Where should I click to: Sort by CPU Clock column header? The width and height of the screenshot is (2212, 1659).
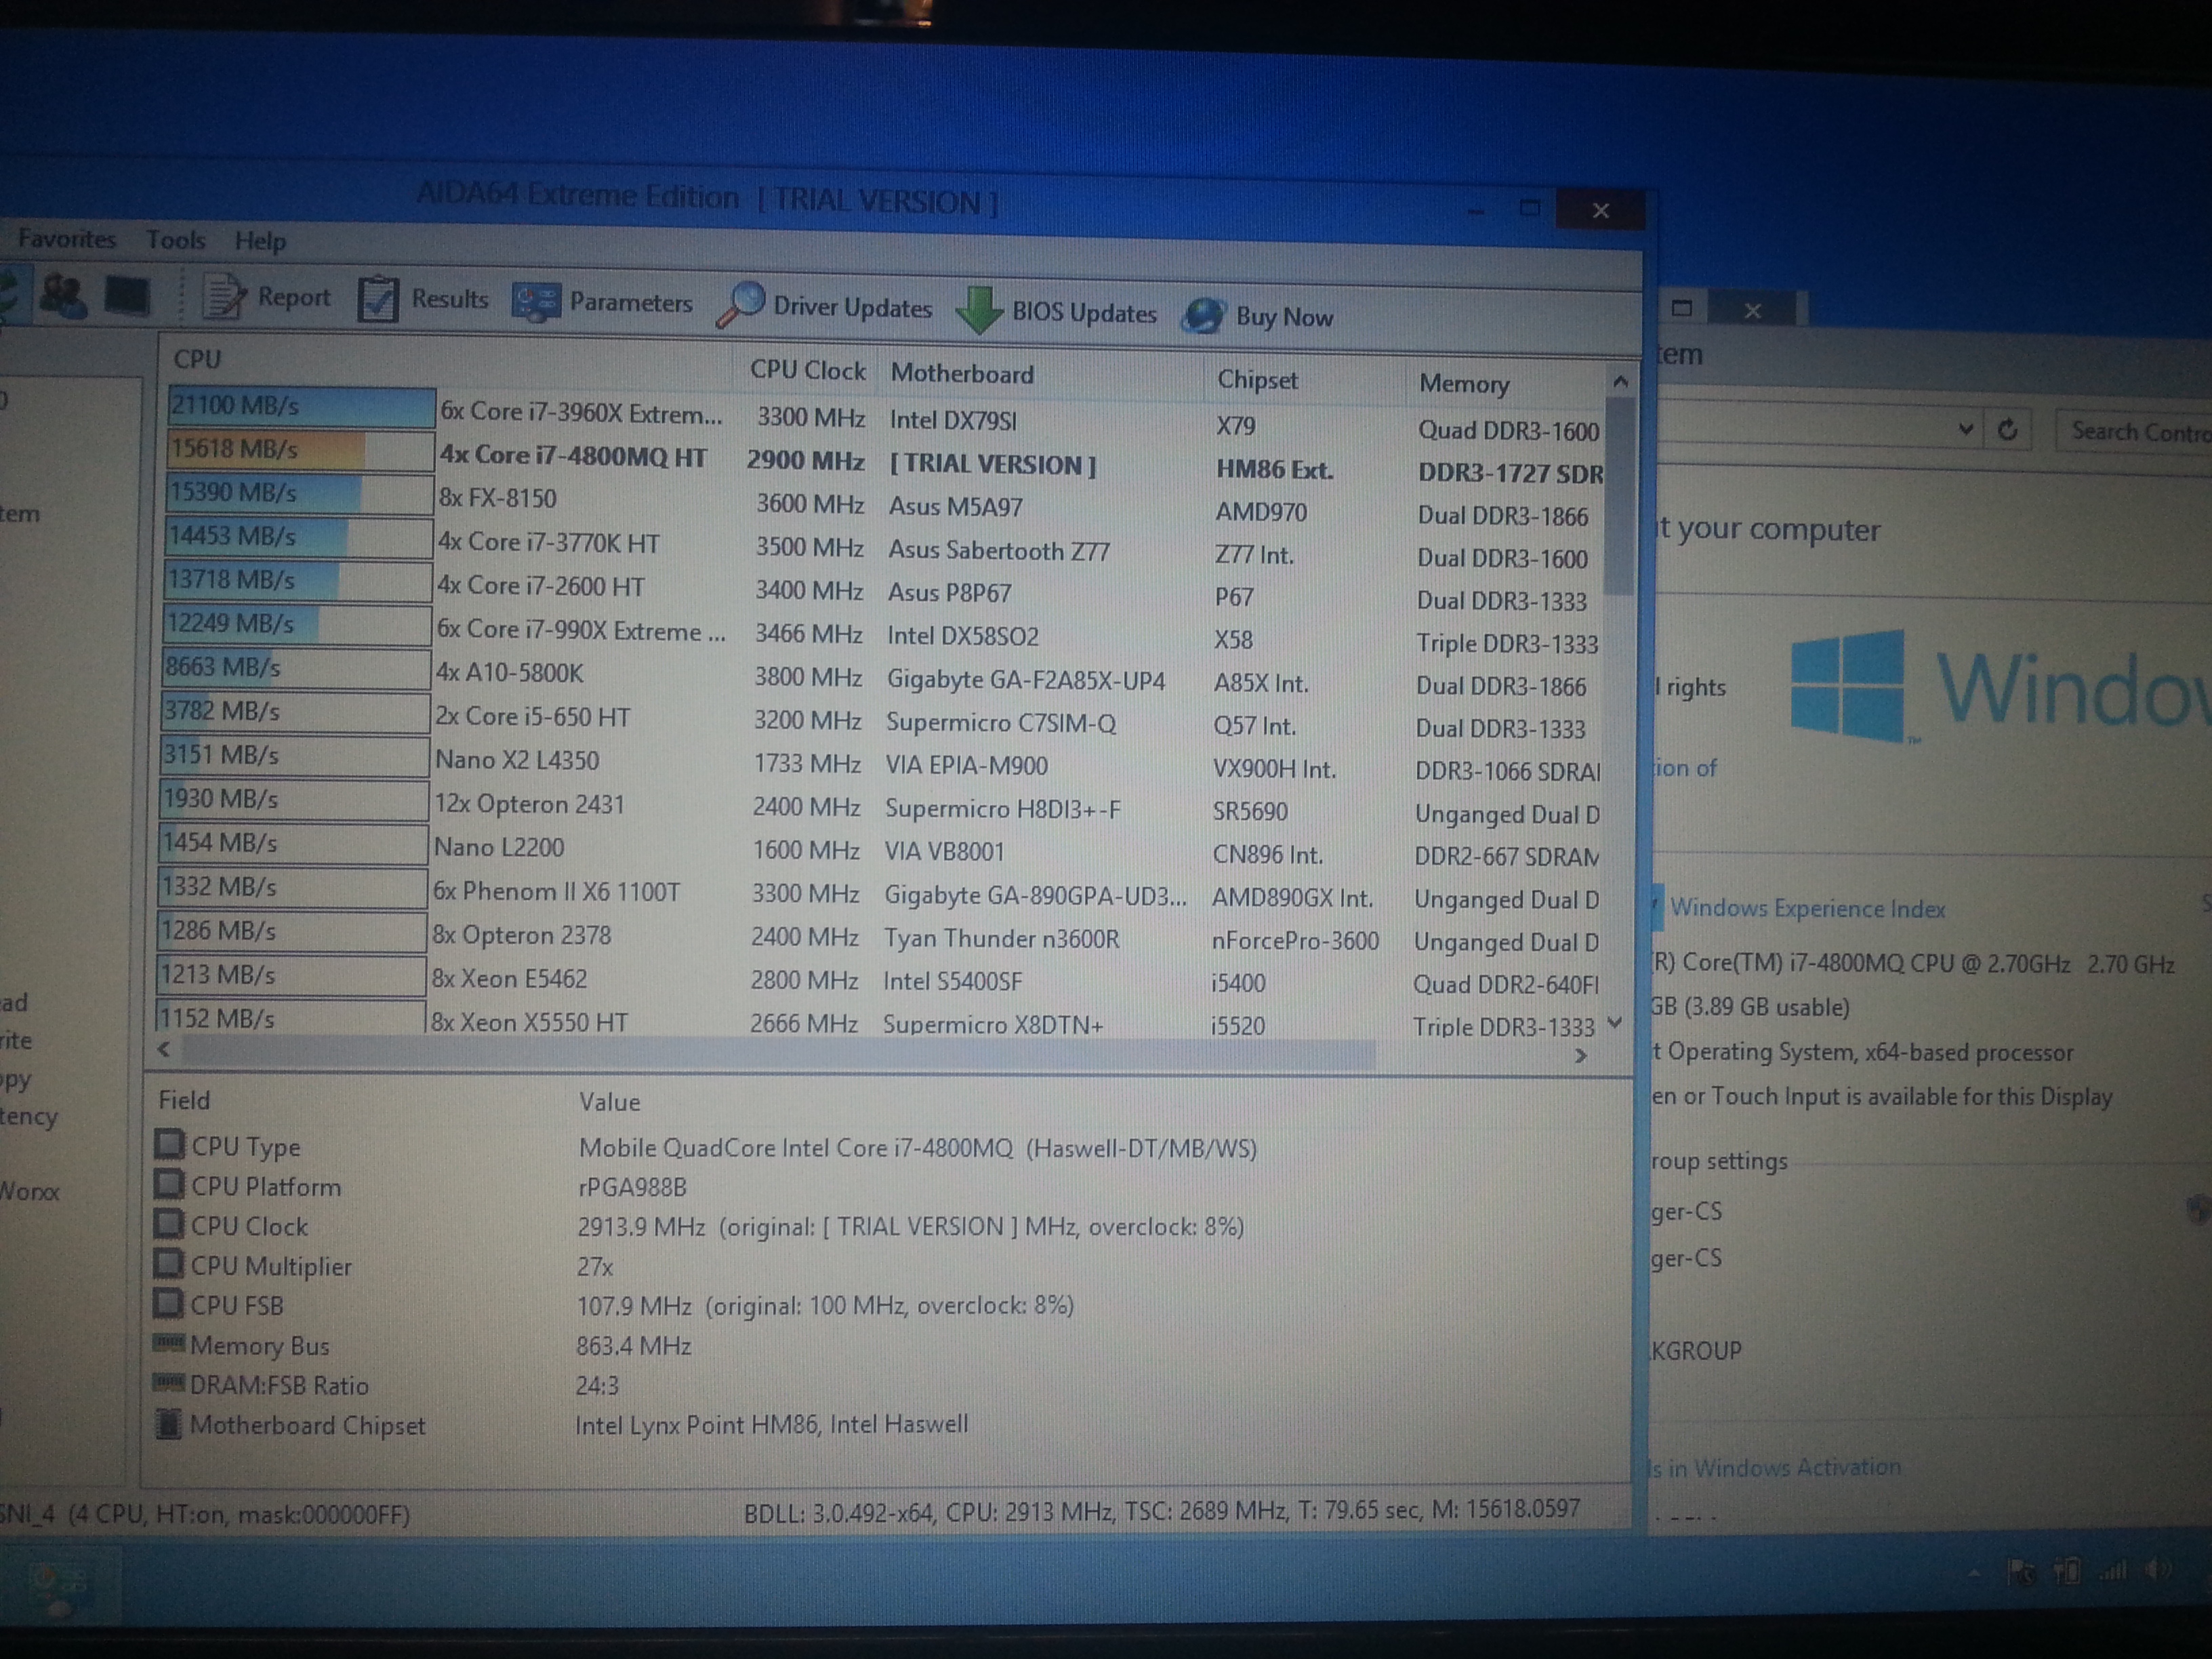[807, 370]
